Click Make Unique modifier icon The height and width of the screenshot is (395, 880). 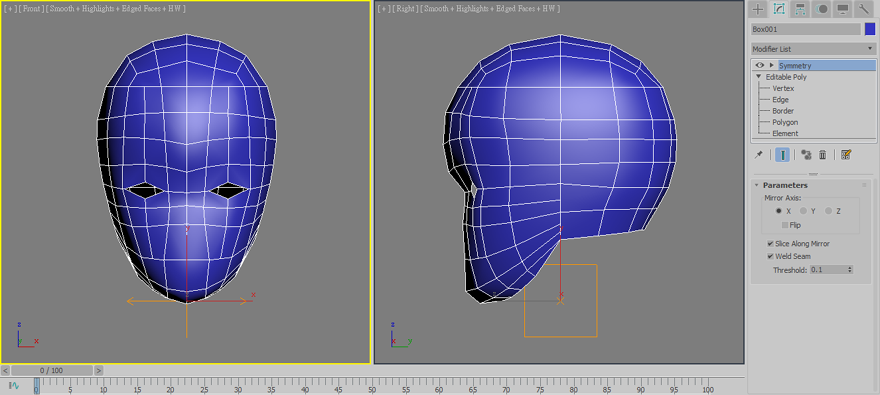click(806, 155)
